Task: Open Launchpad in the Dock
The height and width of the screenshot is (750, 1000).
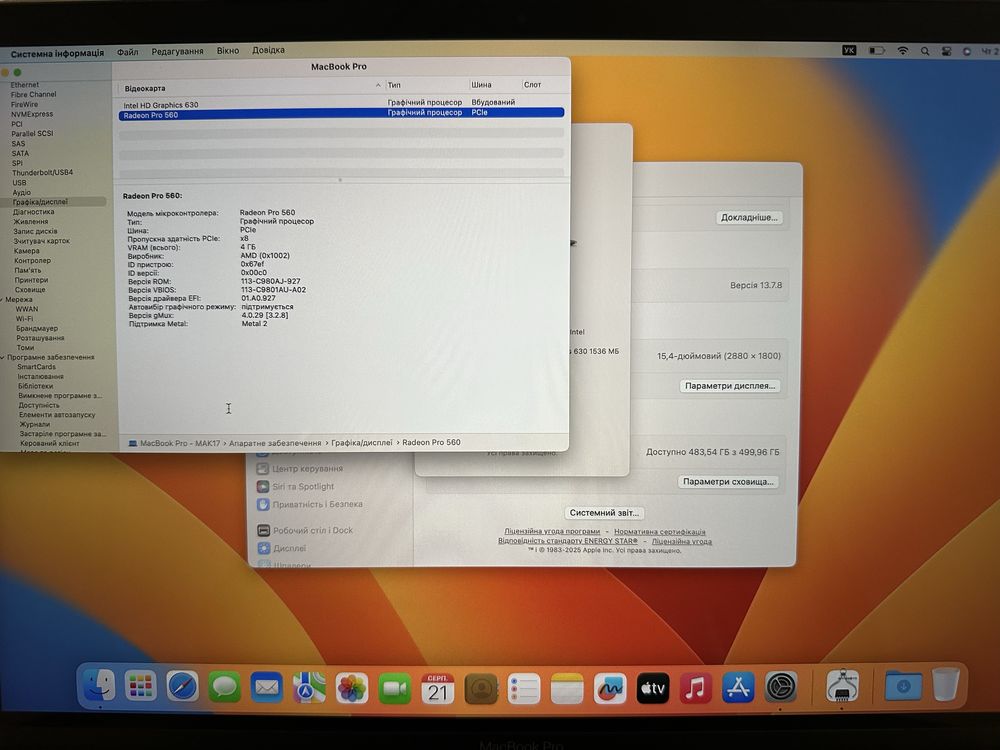Action: pyautogui.click(x=140, y=686)
